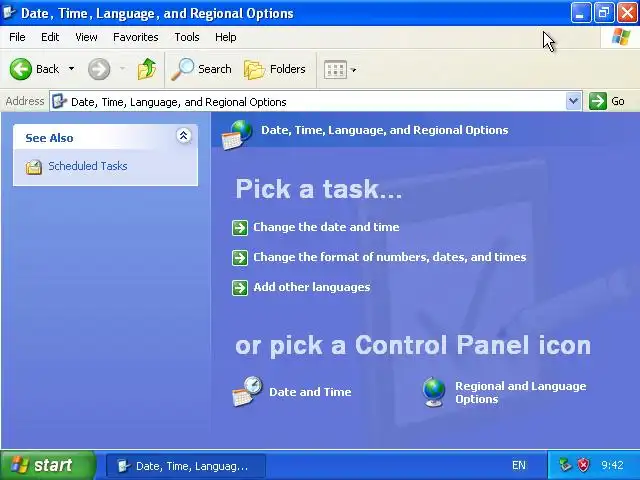This screenshot has width=640, height=480.
Task: Click the EN language bar indicator
Action: (x=519, y=465)
